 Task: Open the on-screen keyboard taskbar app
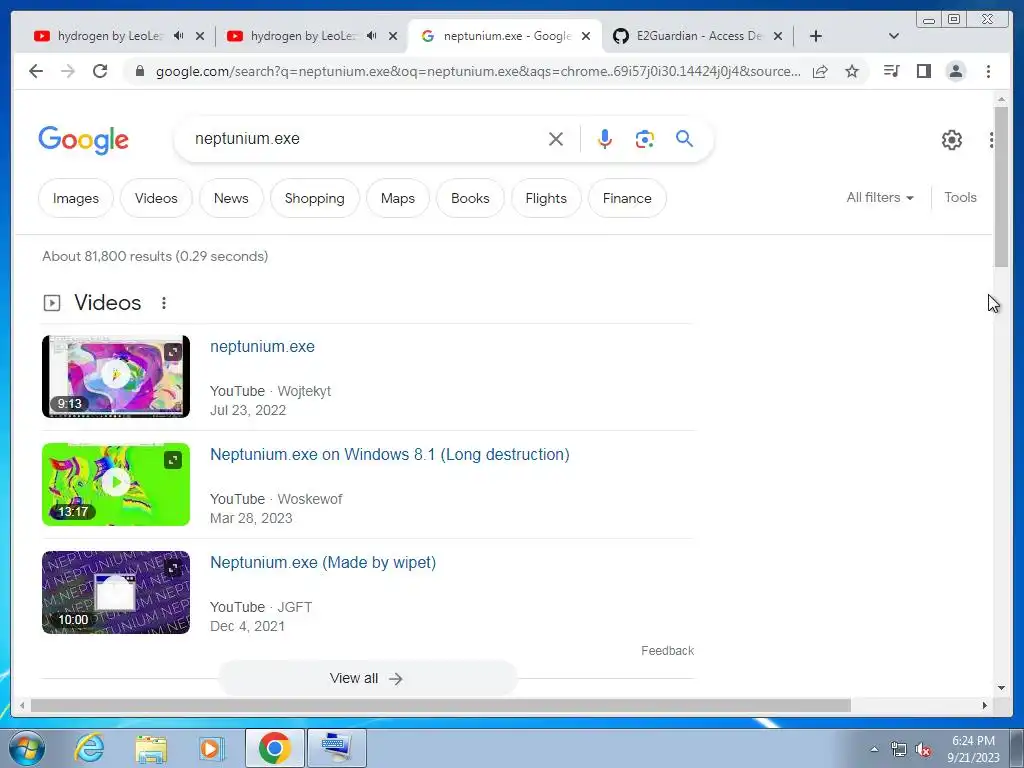[x=337, y=748]
